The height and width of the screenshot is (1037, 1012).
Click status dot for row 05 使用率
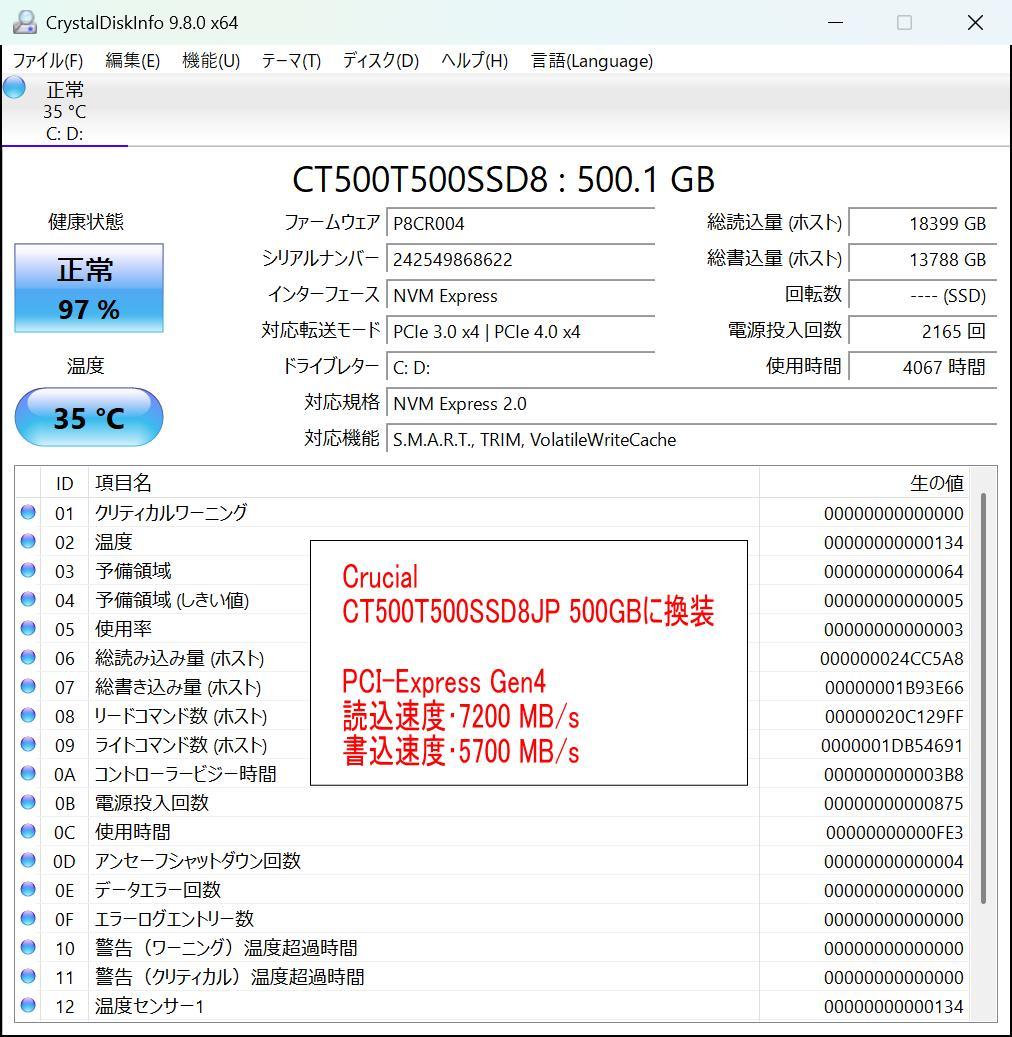point(28,628)
